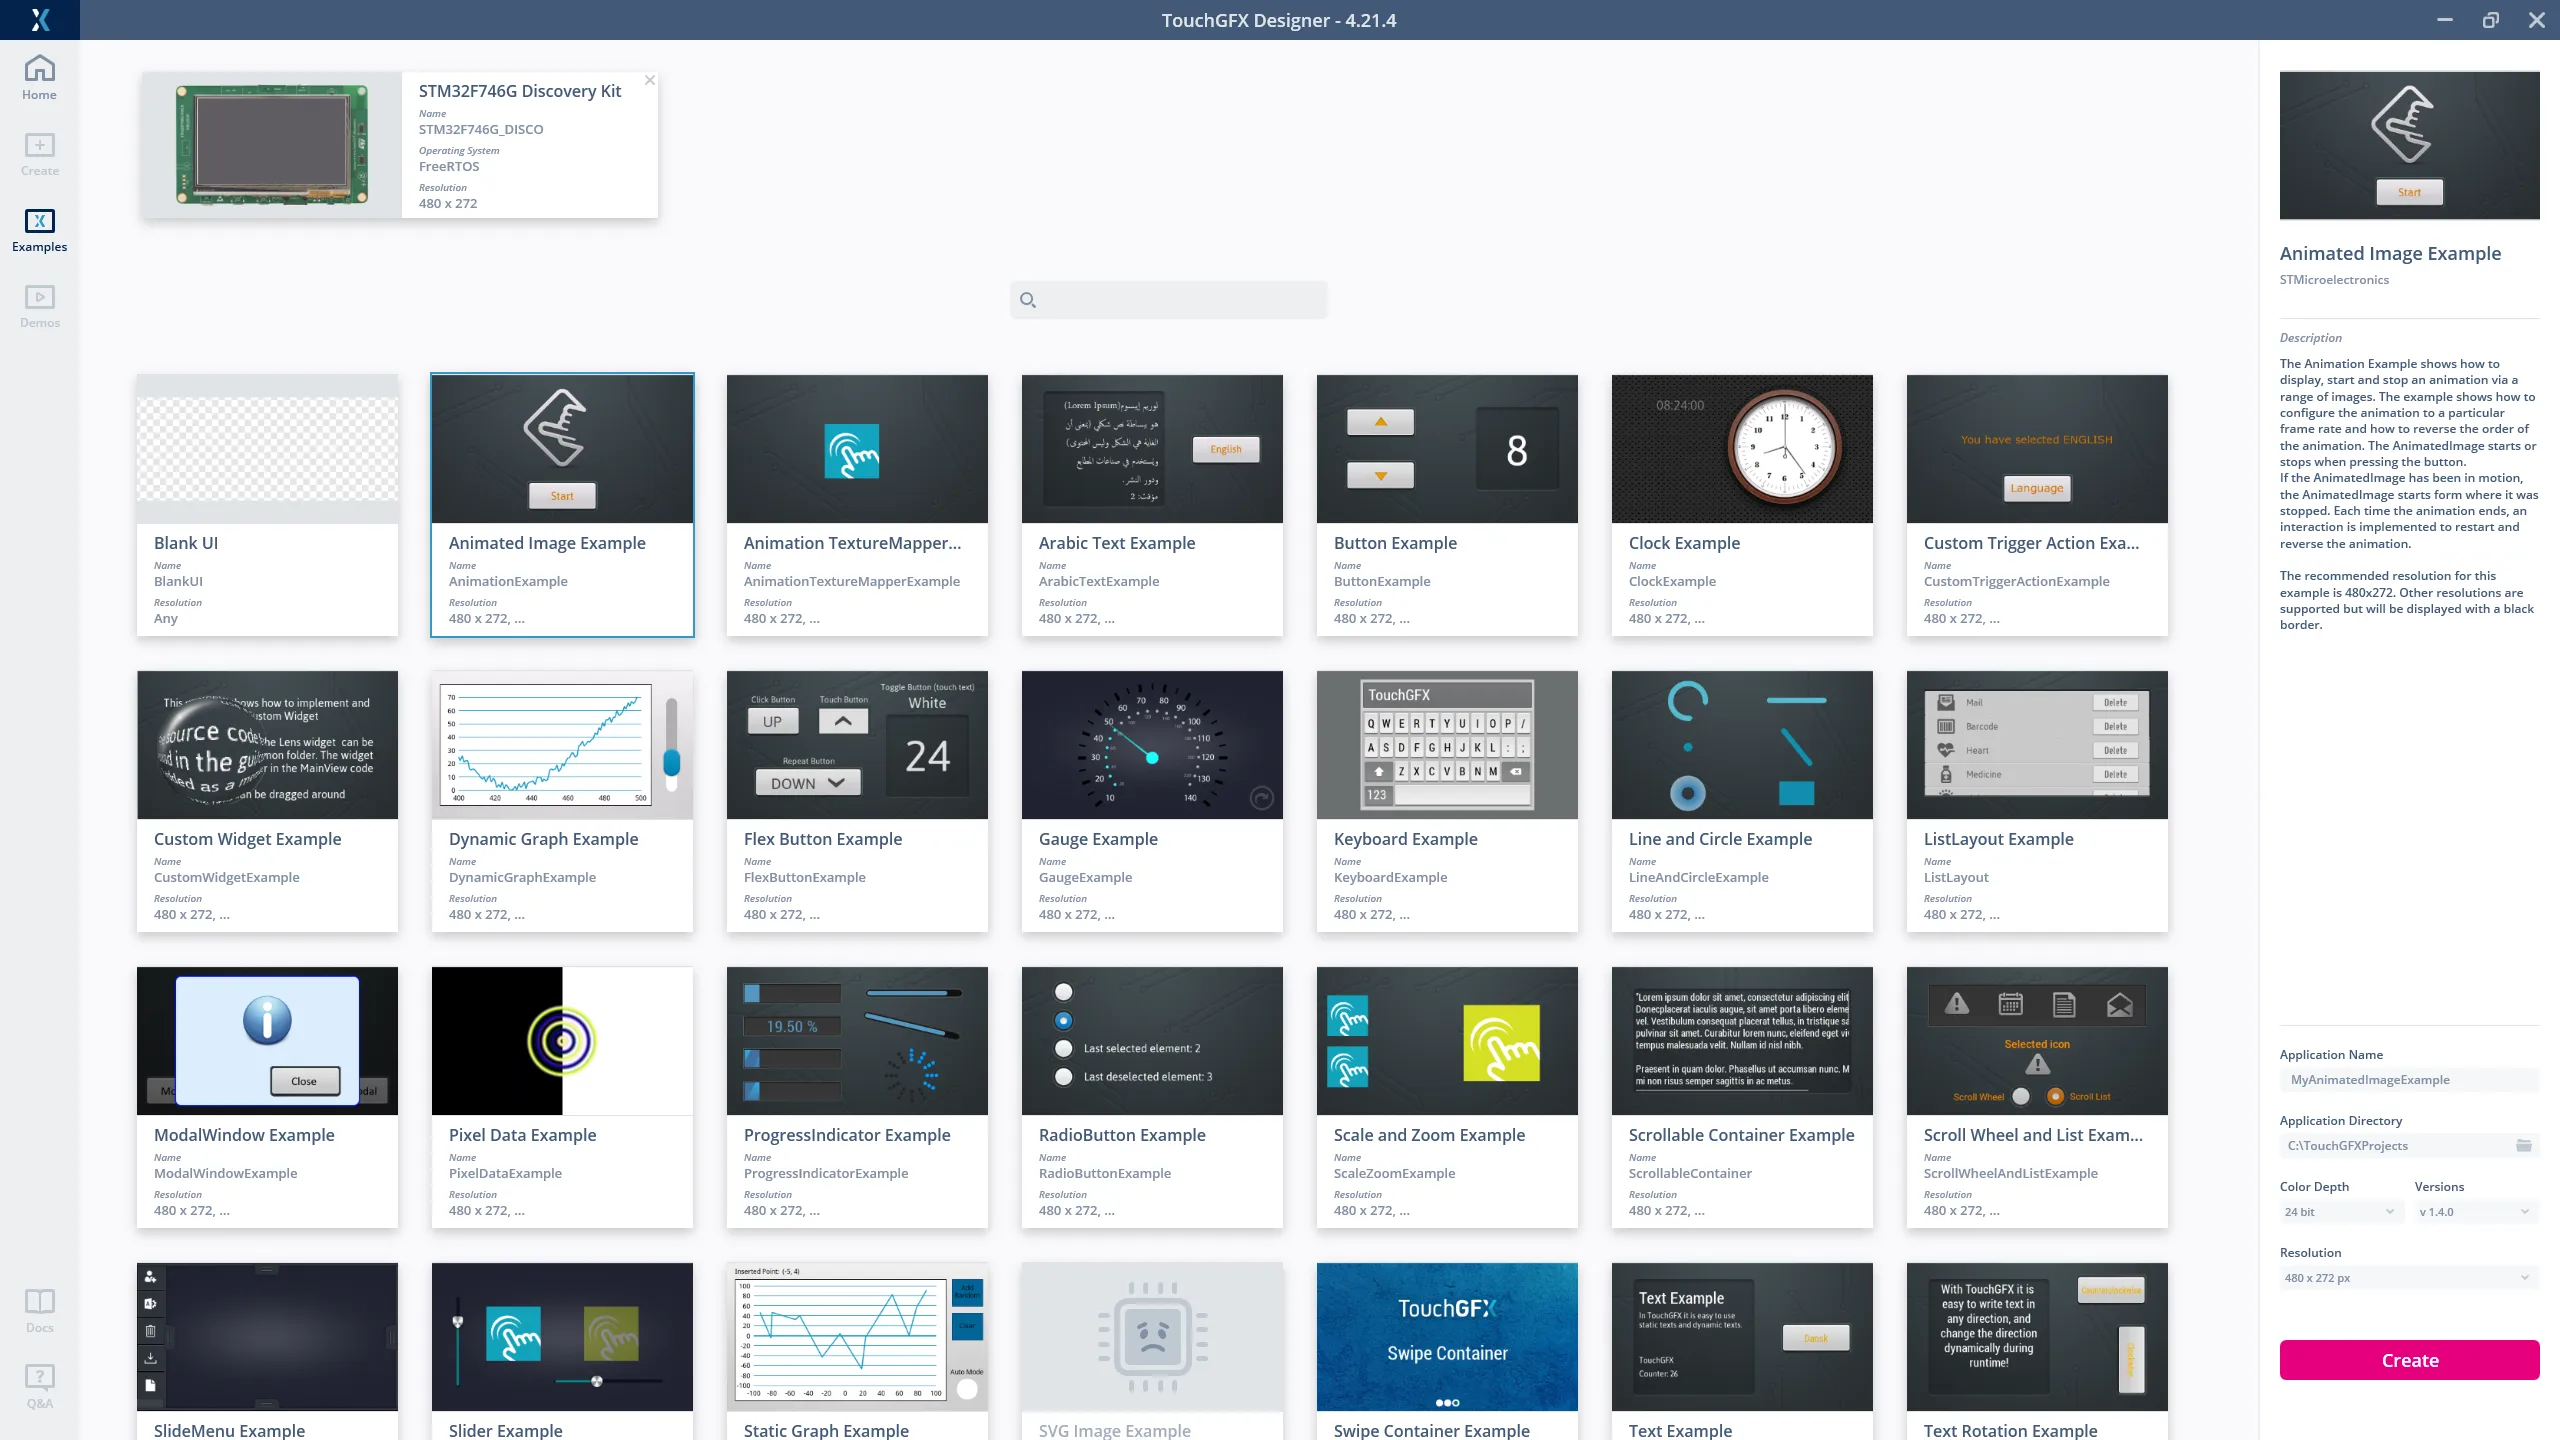Select the Gauge Example thumbnail
Image resolution: width=2560 pixels, height=1440 pixels.
(1151, 745)
